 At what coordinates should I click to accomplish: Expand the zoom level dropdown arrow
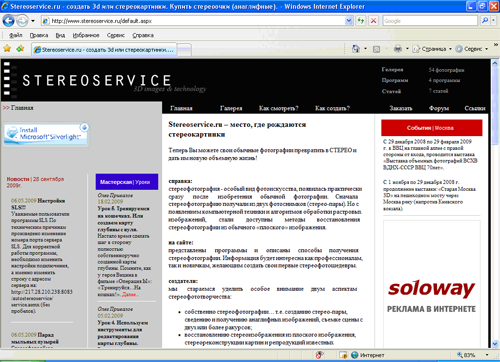click(x=487, y=355)
